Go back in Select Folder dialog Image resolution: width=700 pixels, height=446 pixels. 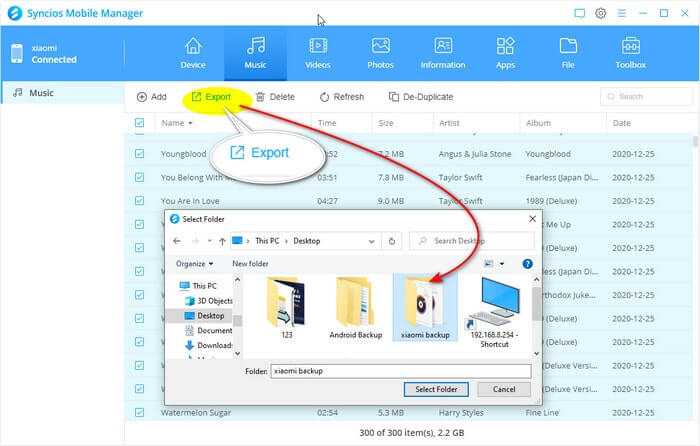click(177, 241)
